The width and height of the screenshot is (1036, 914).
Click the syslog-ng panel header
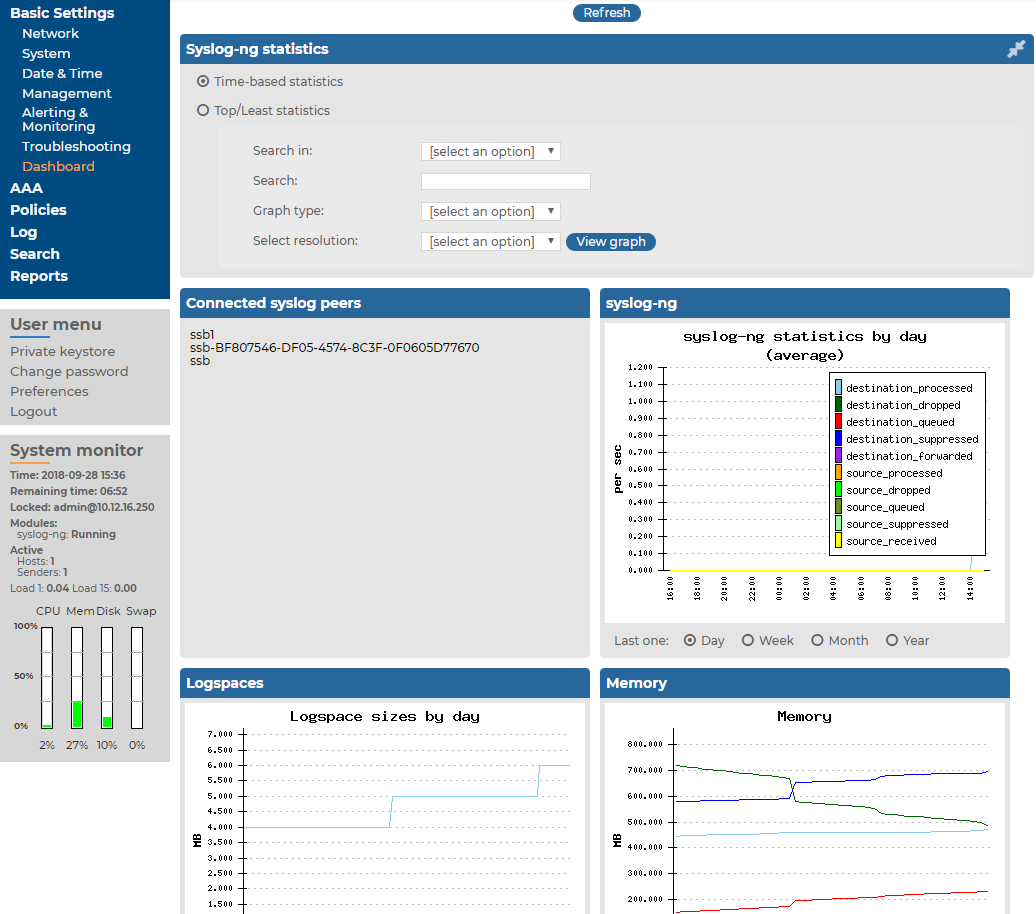(805, 303)
